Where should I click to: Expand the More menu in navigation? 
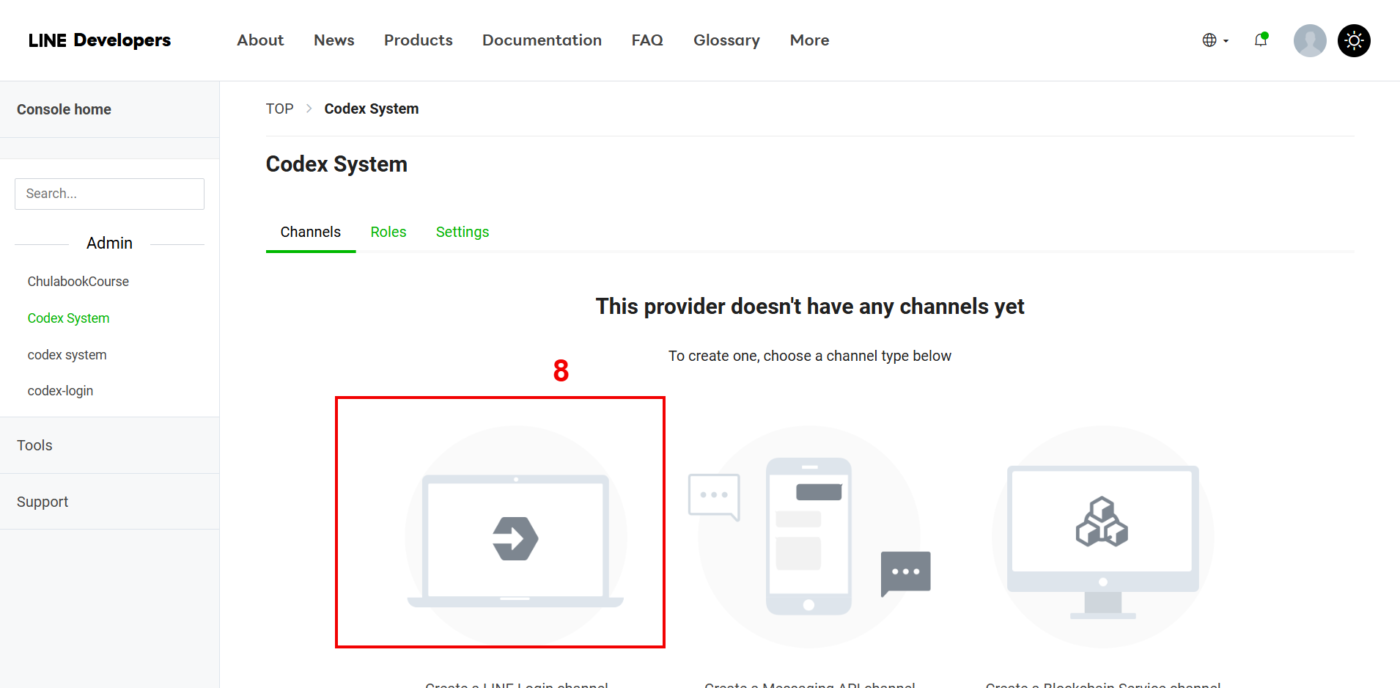809,40
